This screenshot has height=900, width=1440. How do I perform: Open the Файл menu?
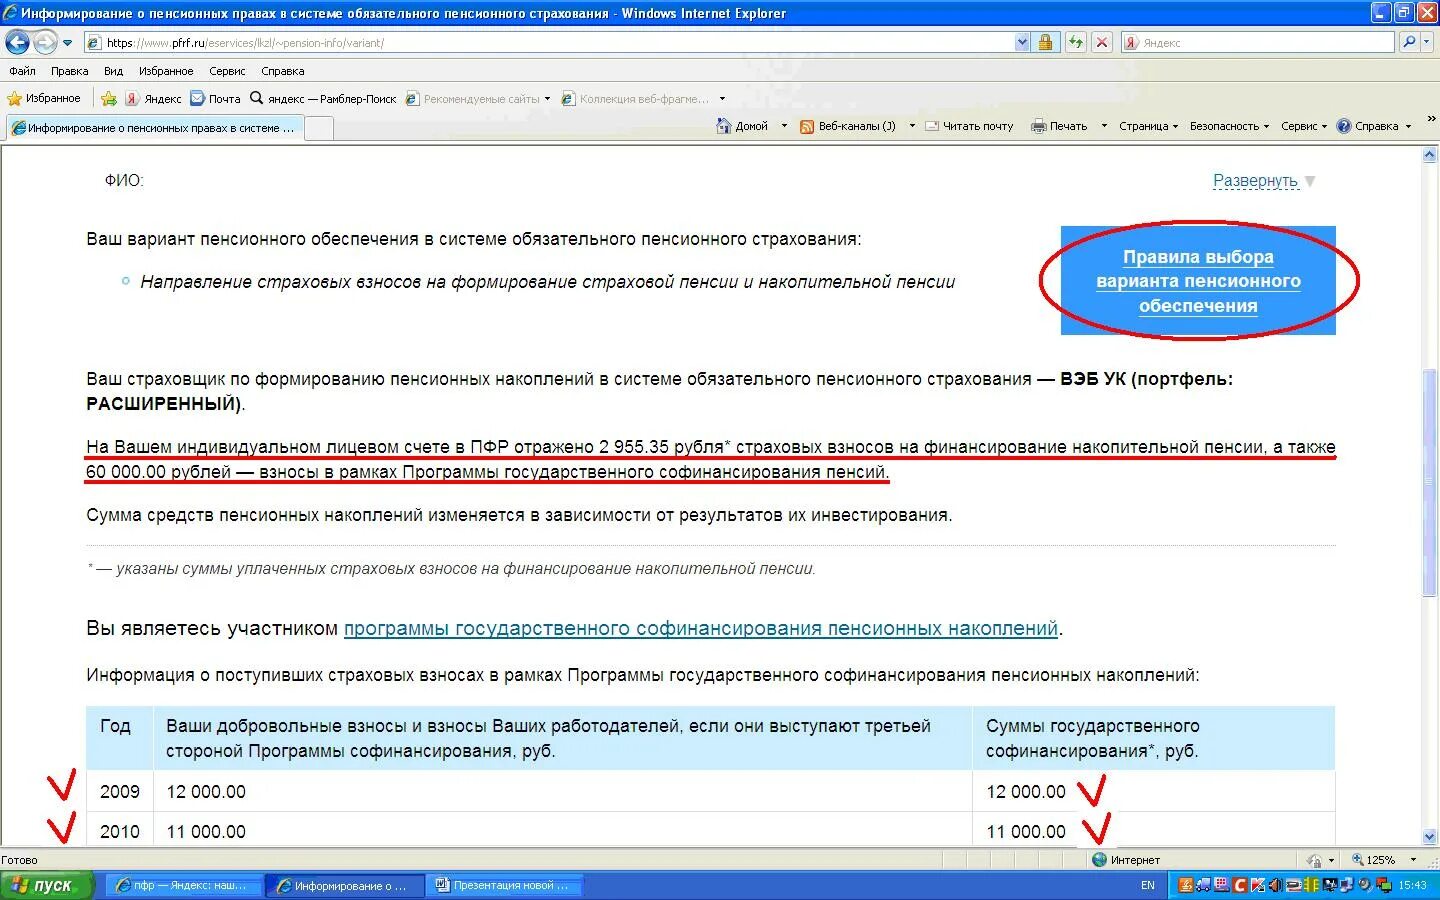22,71
